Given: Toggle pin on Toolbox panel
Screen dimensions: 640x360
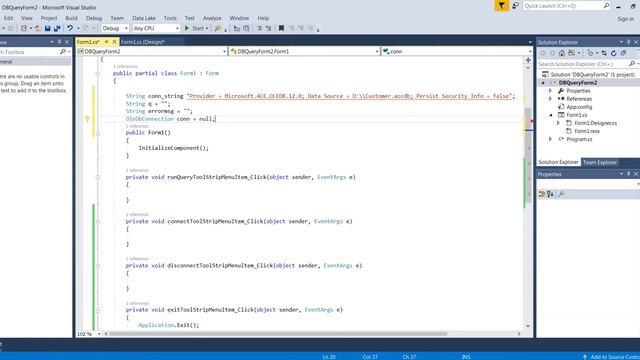Looking at the screenshot, I should tap(60, 42).
